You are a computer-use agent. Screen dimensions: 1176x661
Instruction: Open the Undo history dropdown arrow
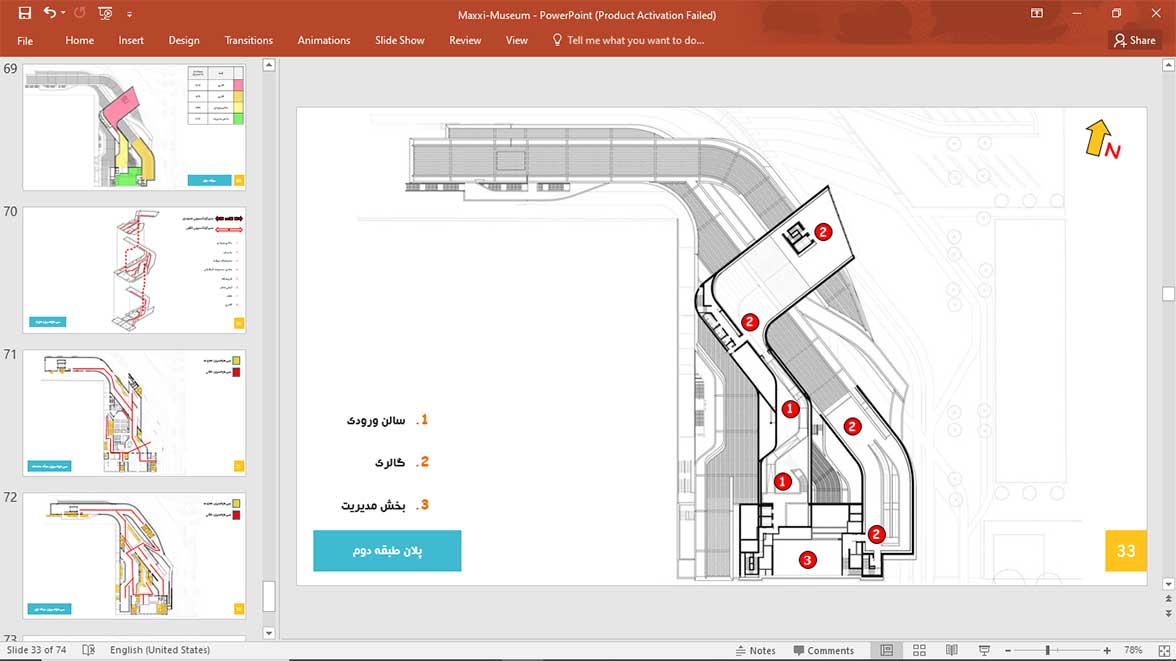[63, 13]
